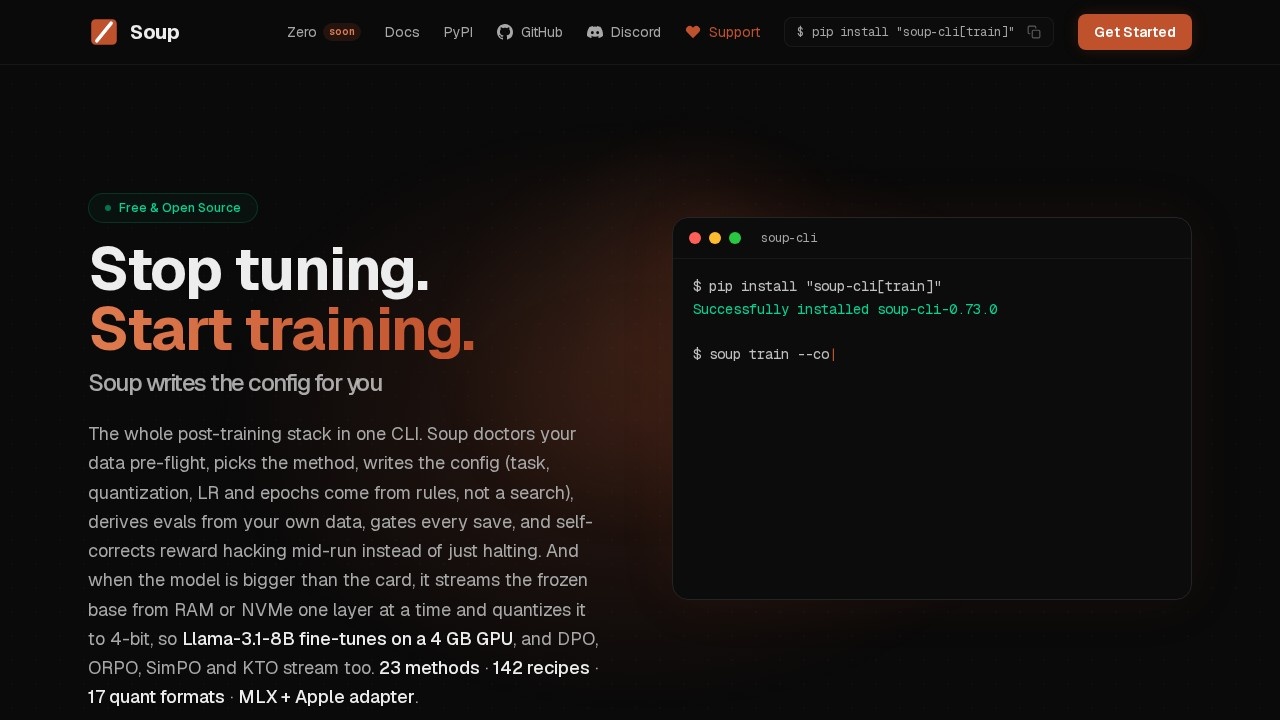Click the 'soon' badge next to Zero
1280x720 pixels.
pyautogui.click(x=342, y=32)
